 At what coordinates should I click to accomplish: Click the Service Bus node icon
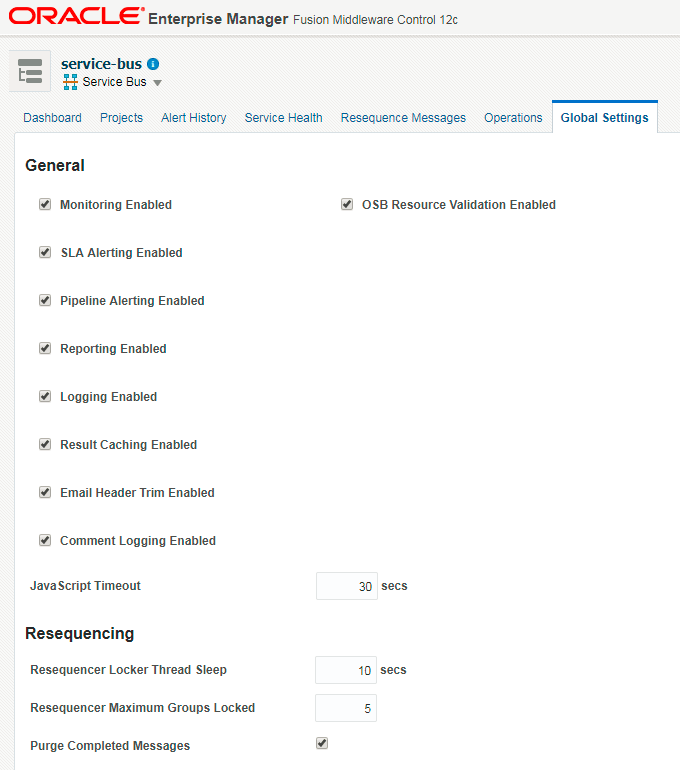click(70, 82)
